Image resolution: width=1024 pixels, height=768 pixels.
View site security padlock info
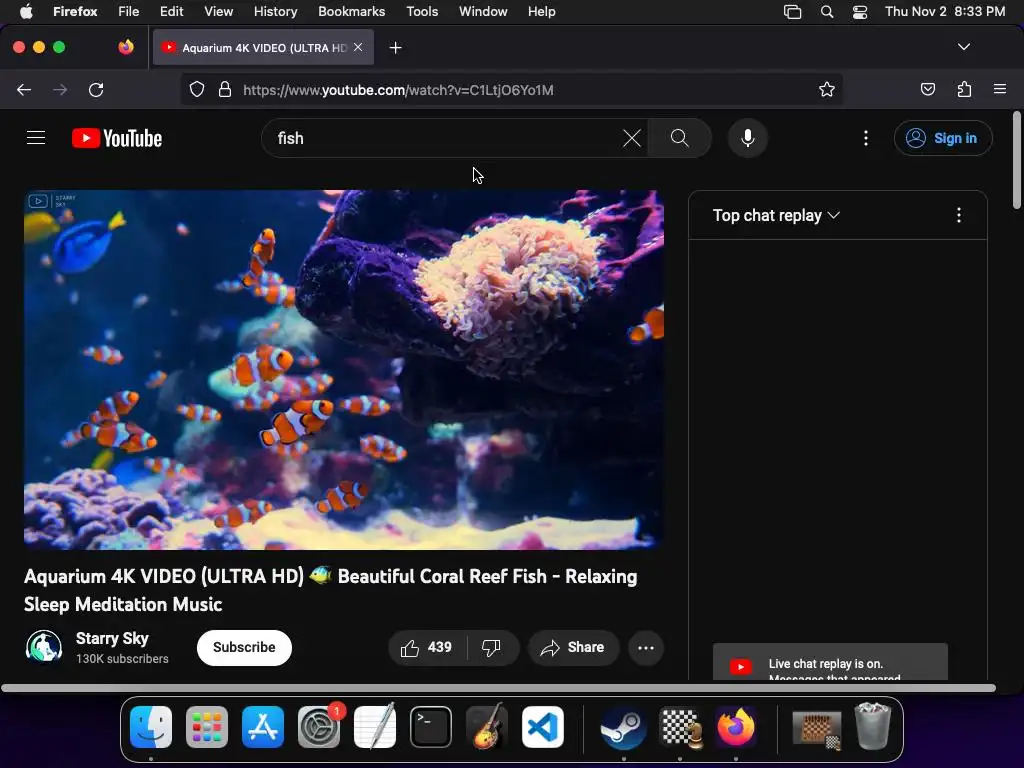(225, 89)
